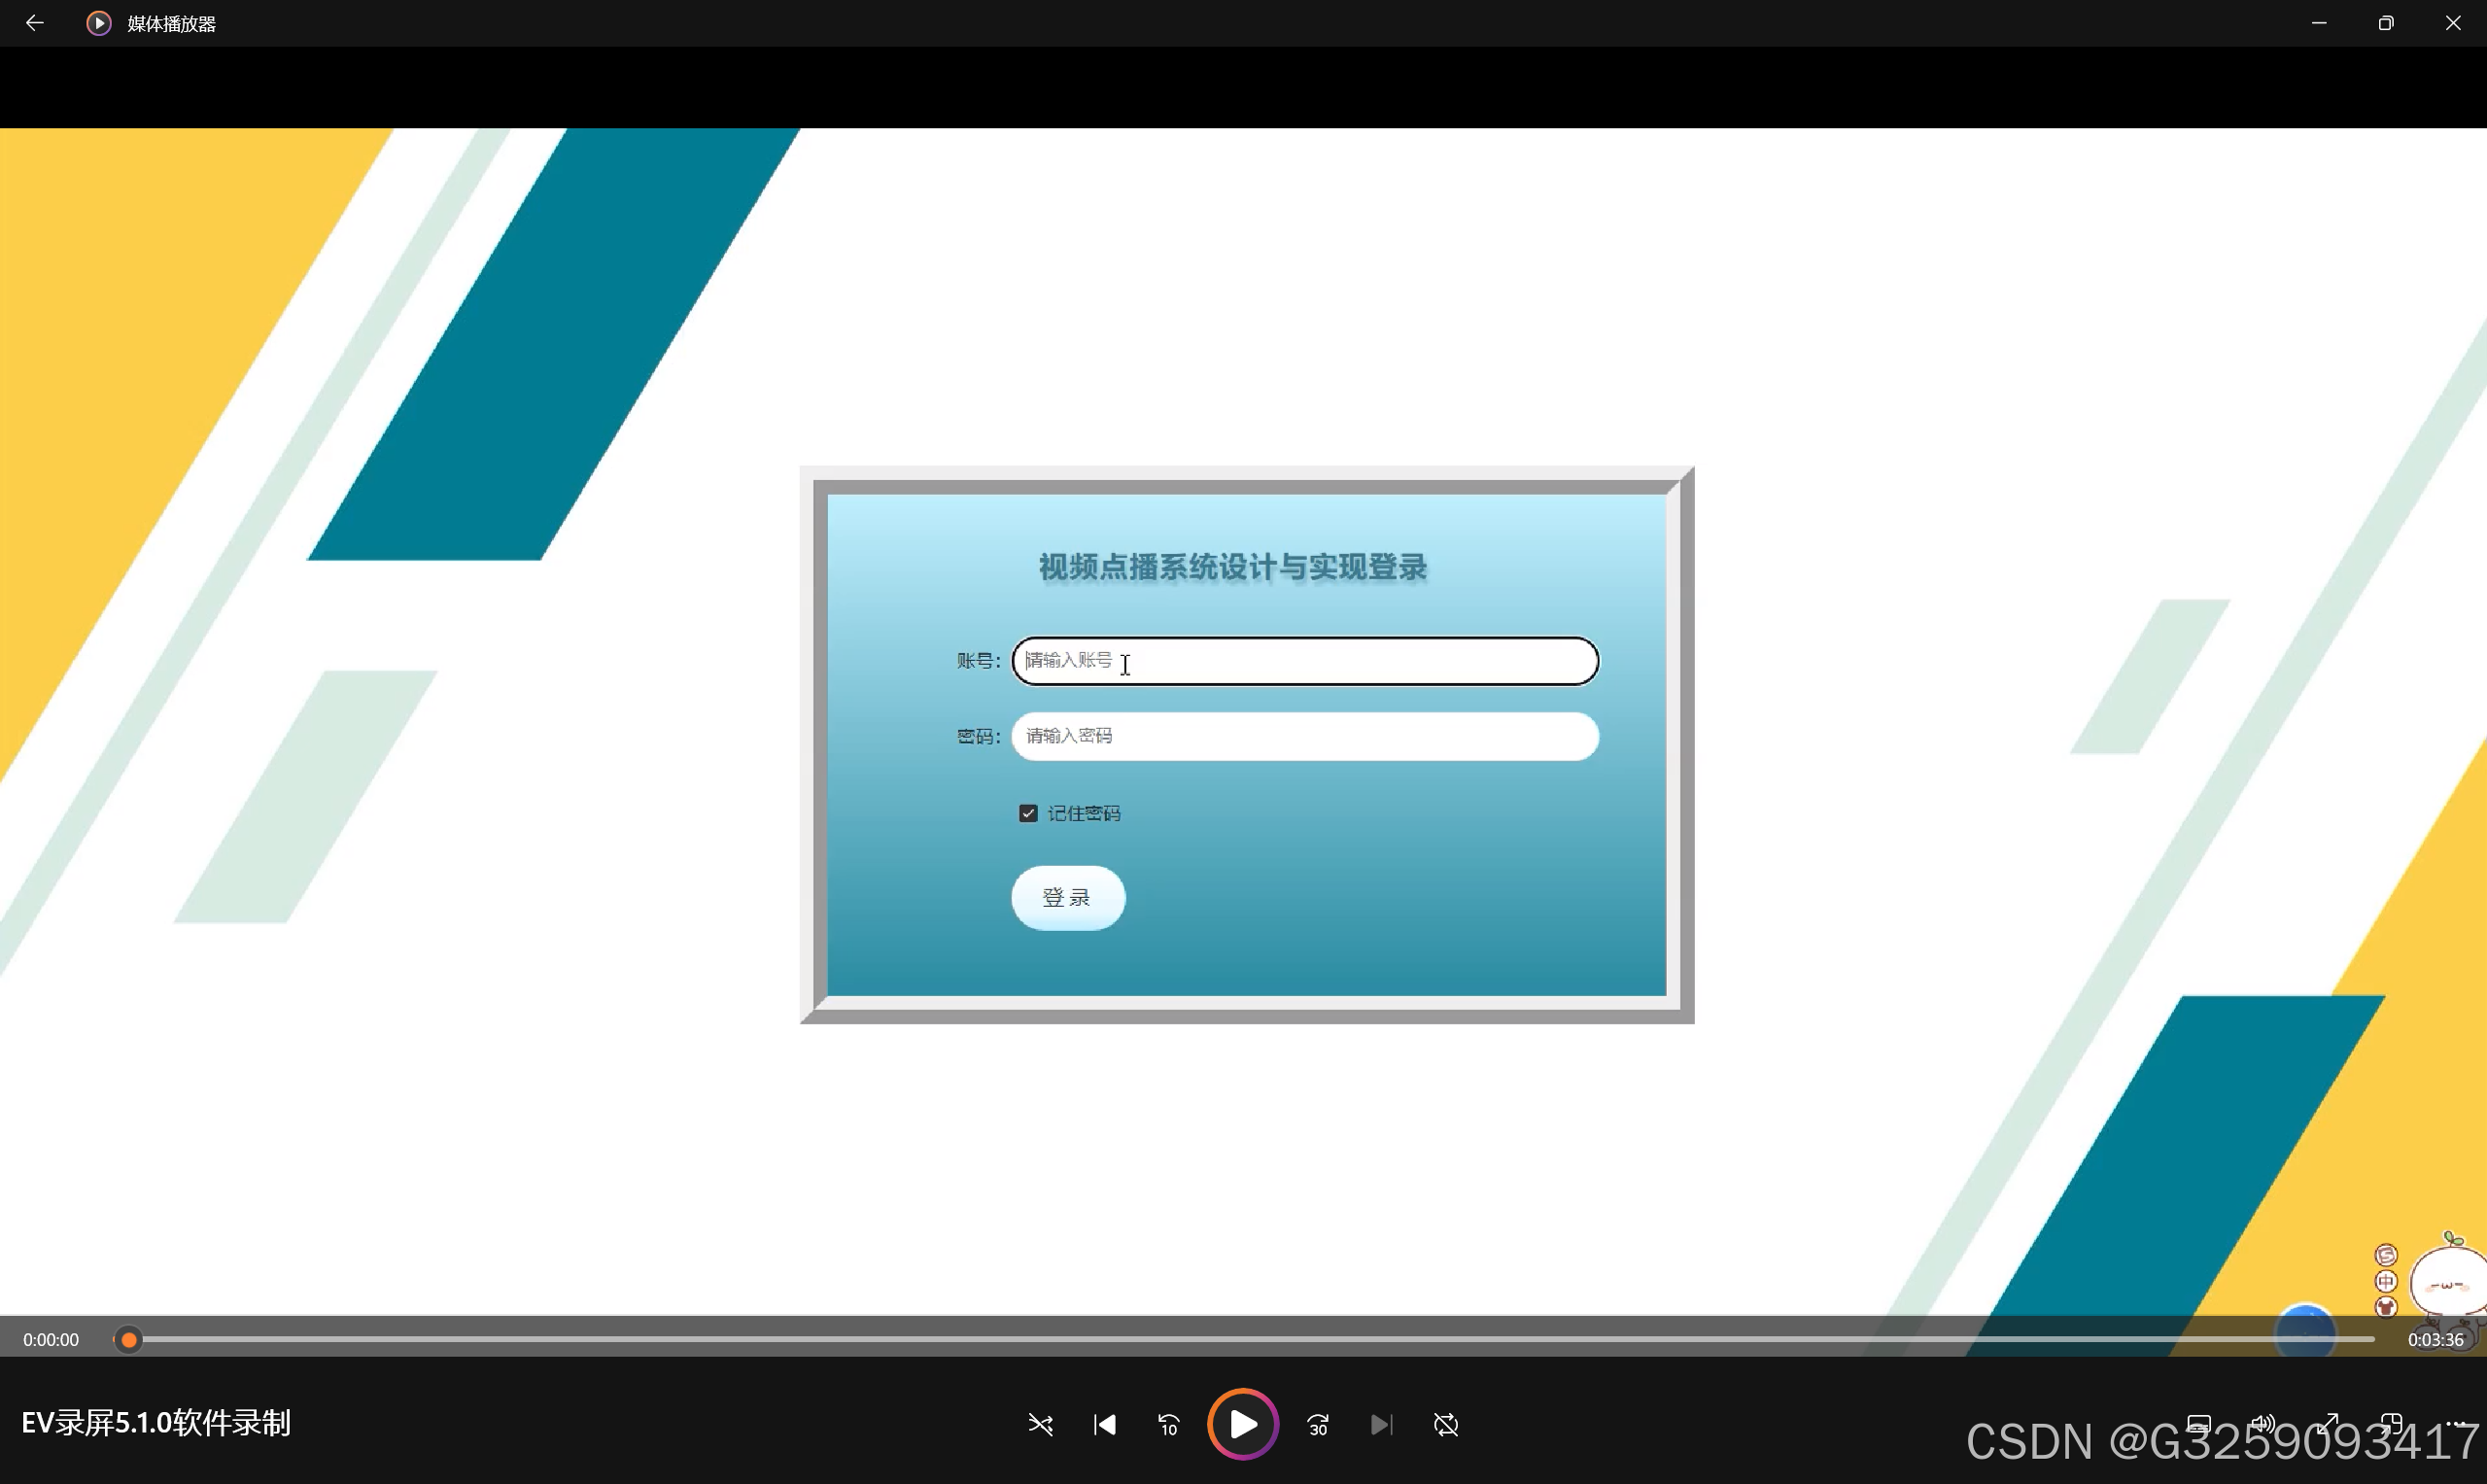Click the shirt skin icon of the IME
This screenshot has width=2487, height=1484.
click(2386, 1307)
